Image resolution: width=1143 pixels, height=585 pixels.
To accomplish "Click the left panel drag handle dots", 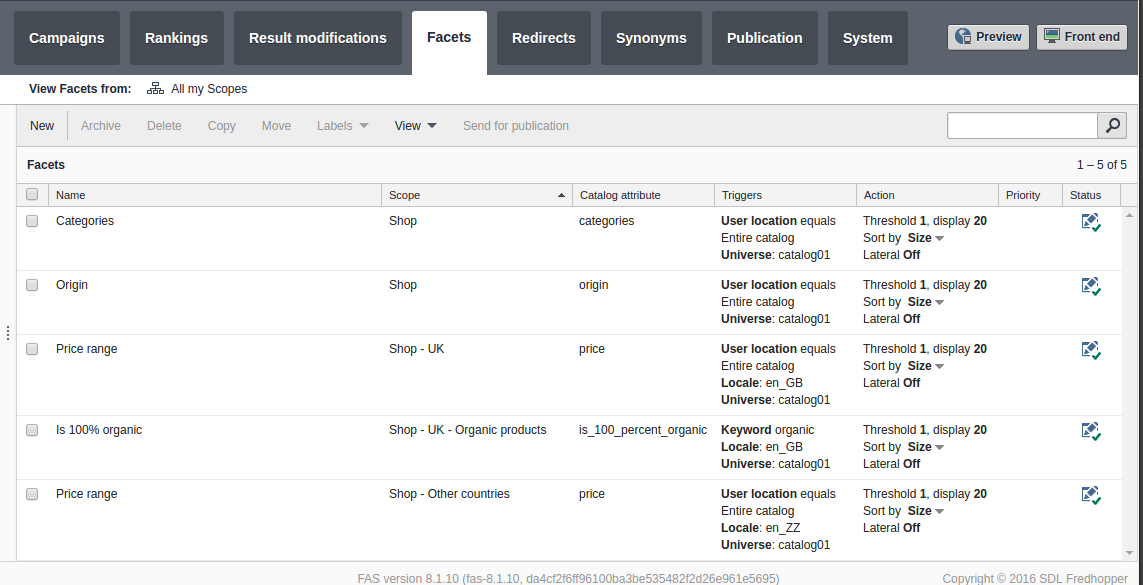I will (x=7, y=332).
